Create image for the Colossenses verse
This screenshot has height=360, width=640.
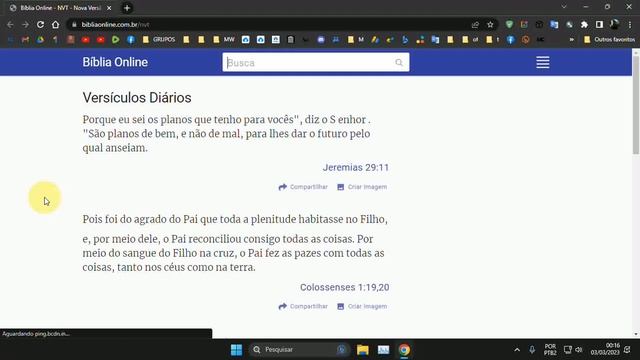362,307
